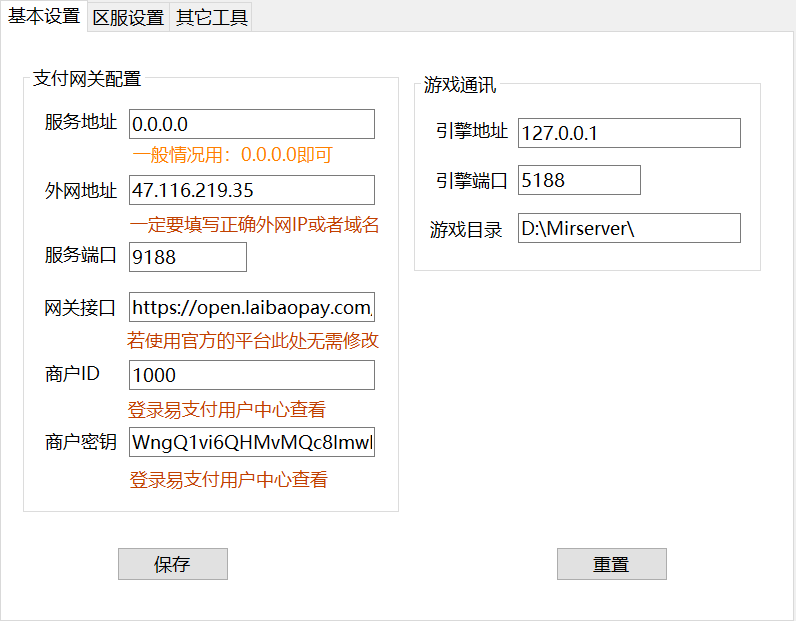Viewport: 796px width, 621px height.
Task: Click the 服务地址 input field with 0.0.0.0
Action: point(252,124)
